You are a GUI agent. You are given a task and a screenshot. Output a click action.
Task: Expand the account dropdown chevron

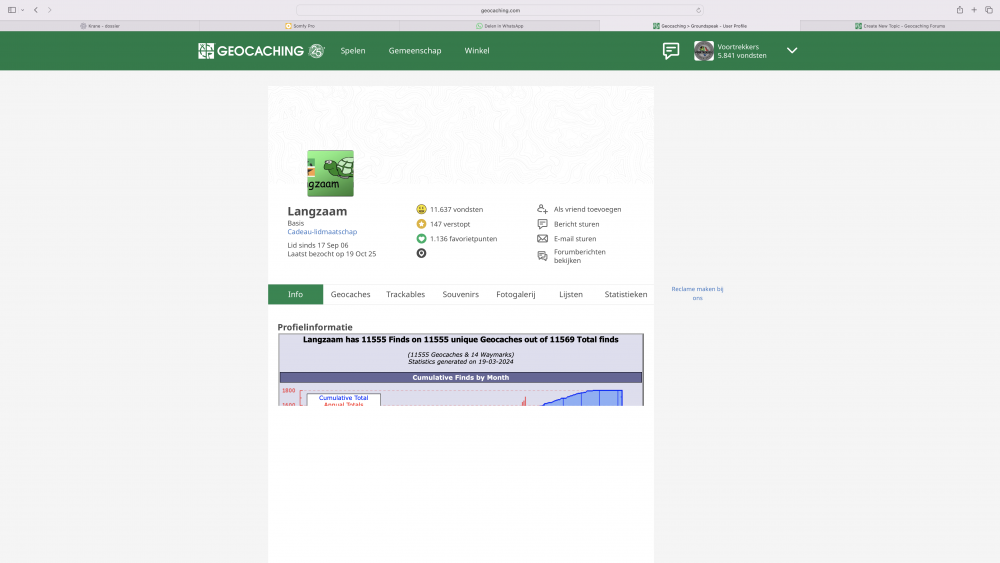pos(791,50)
